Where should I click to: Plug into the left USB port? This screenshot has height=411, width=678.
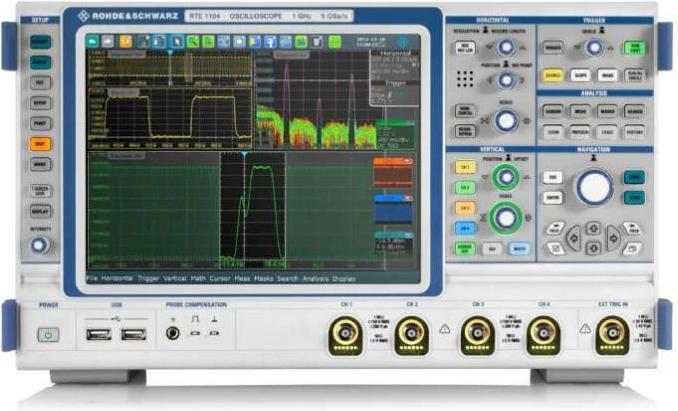pos(99,334)
